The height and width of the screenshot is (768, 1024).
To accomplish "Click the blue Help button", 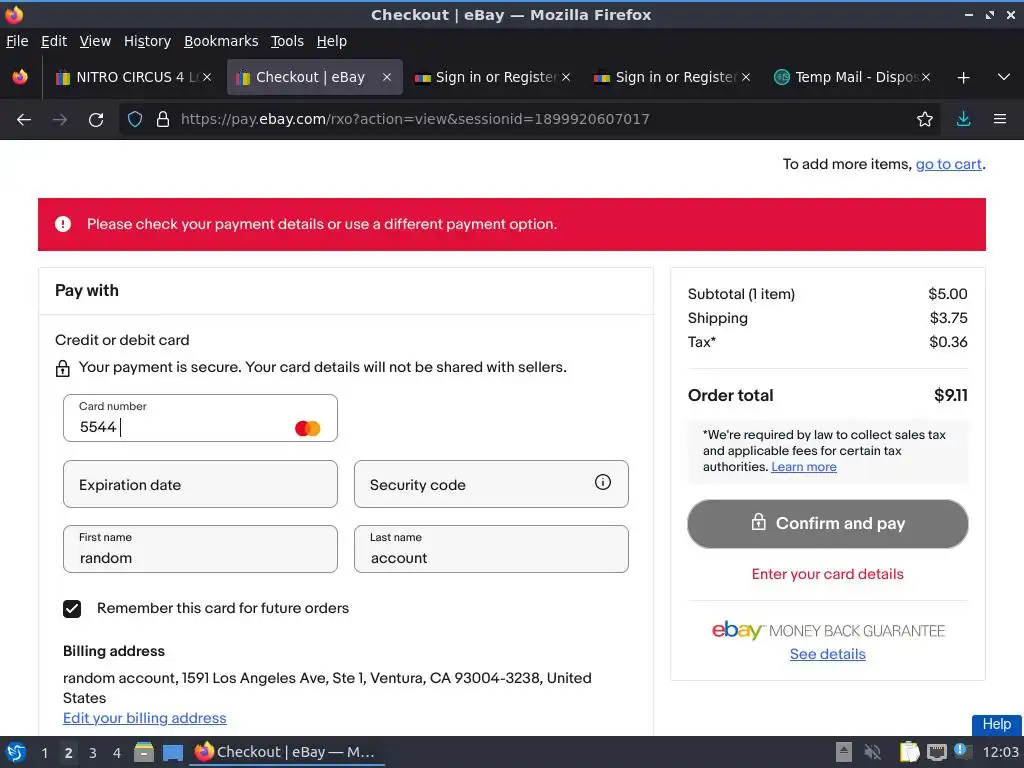I will coord(997,724).
